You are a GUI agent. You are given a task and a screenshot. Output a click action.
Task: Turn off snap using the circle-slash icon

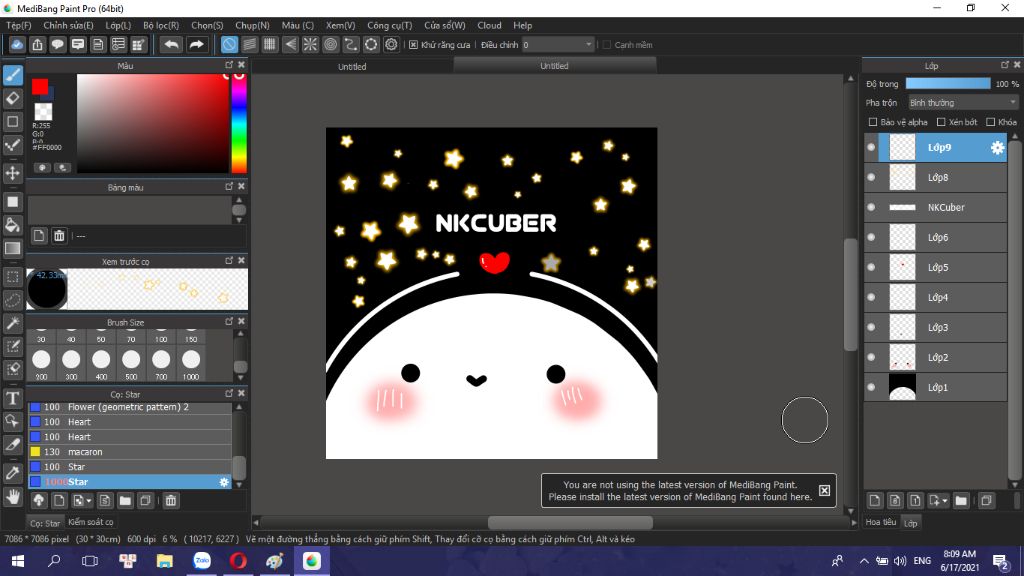pyautogui.click(x=229, y=44)
